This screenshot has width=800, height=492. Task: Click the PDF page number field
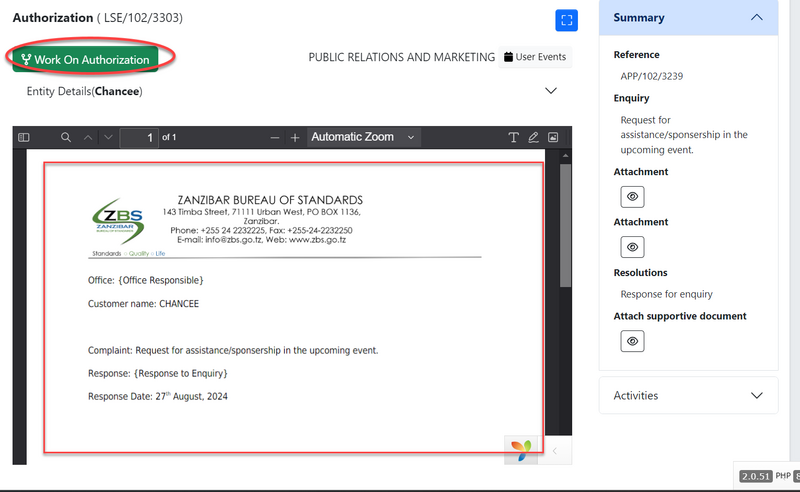click(x=139, y=137)
